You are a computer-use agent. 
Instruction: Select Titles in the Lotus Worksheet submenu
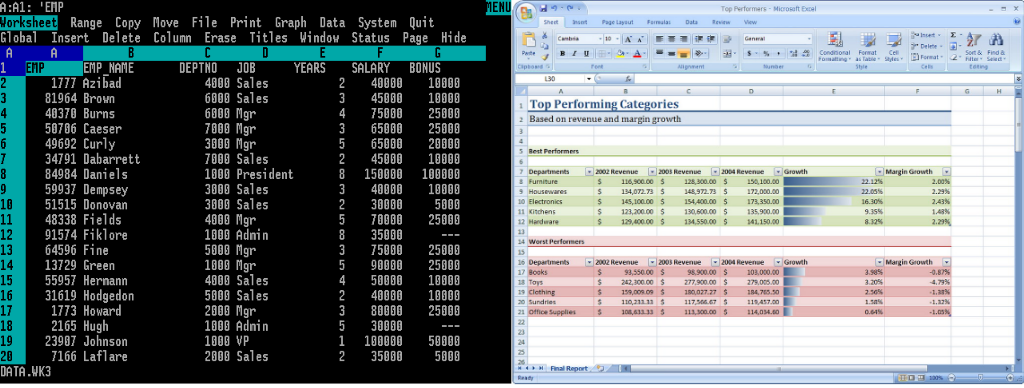[x=268, y=38]
